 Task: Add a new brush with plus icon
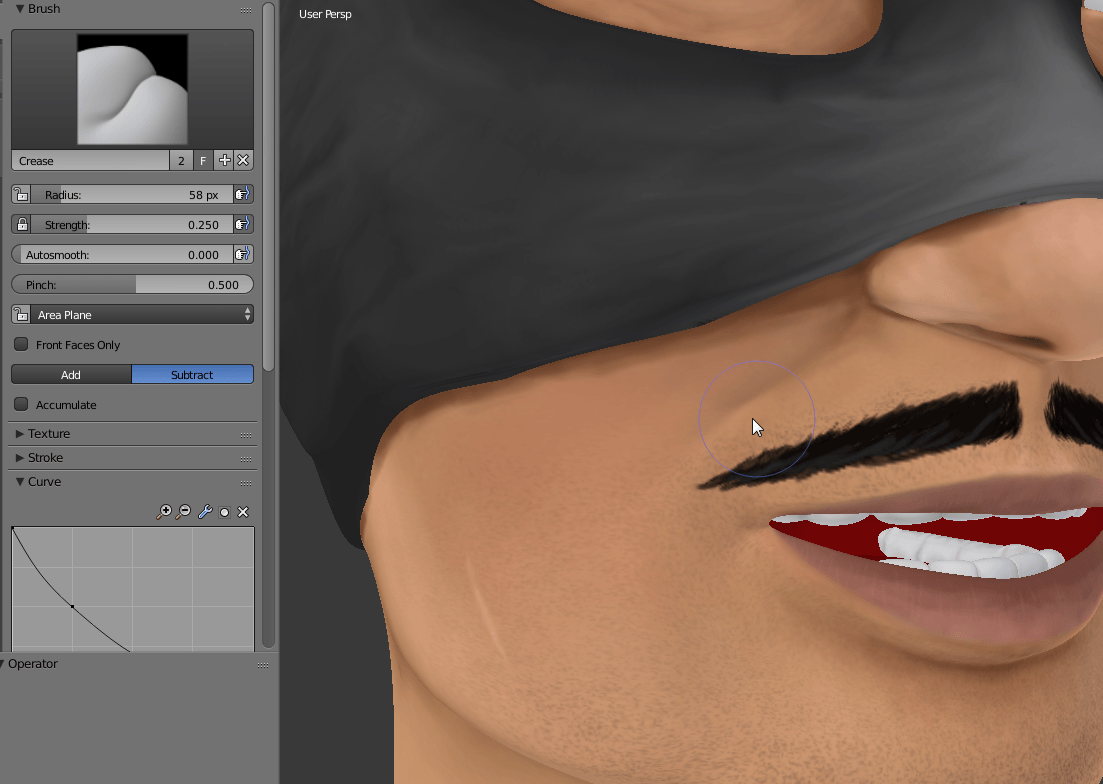click(224, 160)
